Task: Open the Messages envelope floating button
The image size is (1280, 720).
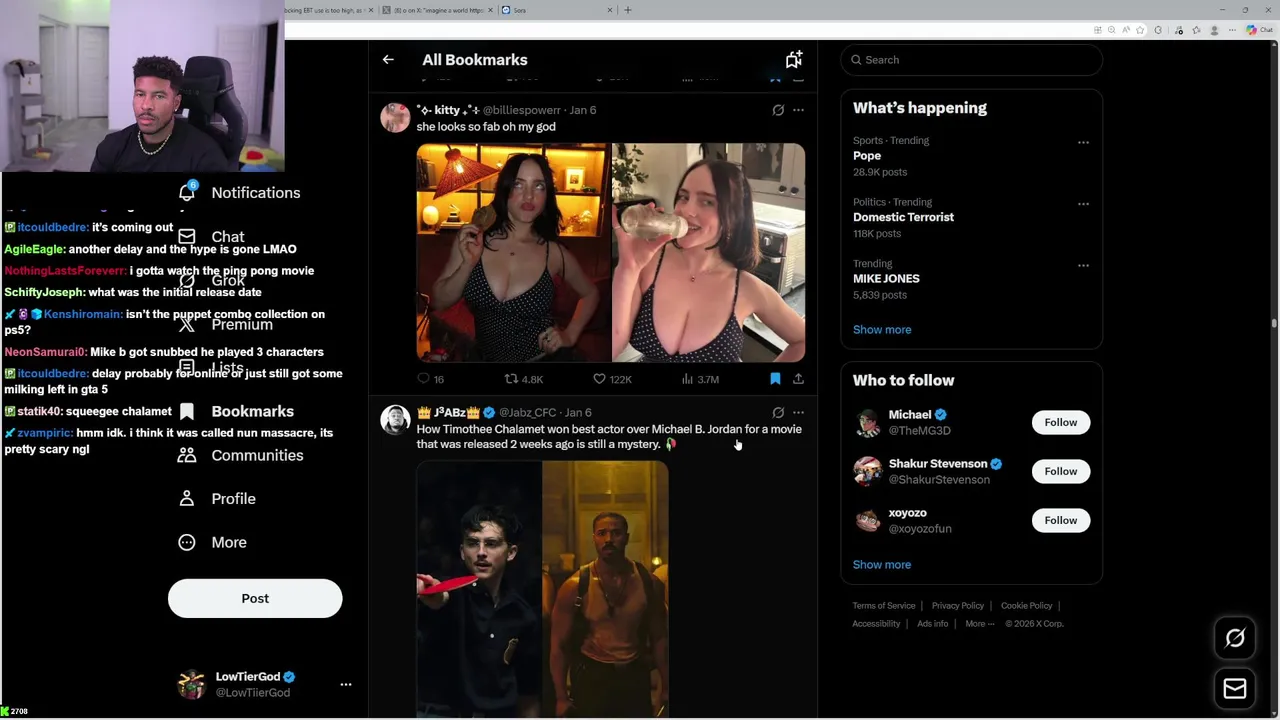Action: pyautogui.click(x=1235, y=689)
